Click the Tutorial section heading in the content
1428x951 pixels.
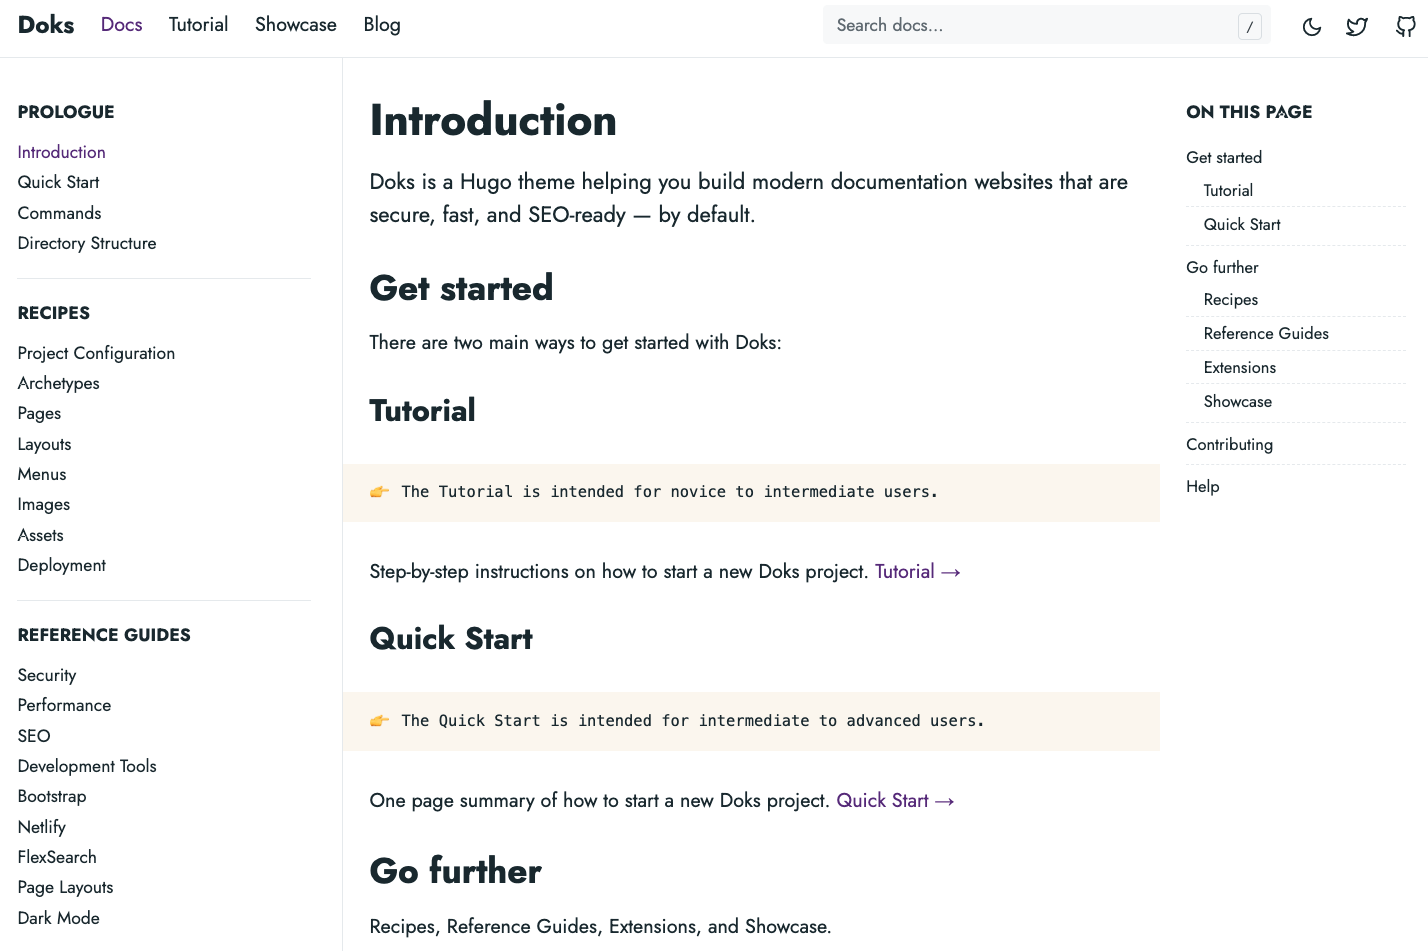423,410
